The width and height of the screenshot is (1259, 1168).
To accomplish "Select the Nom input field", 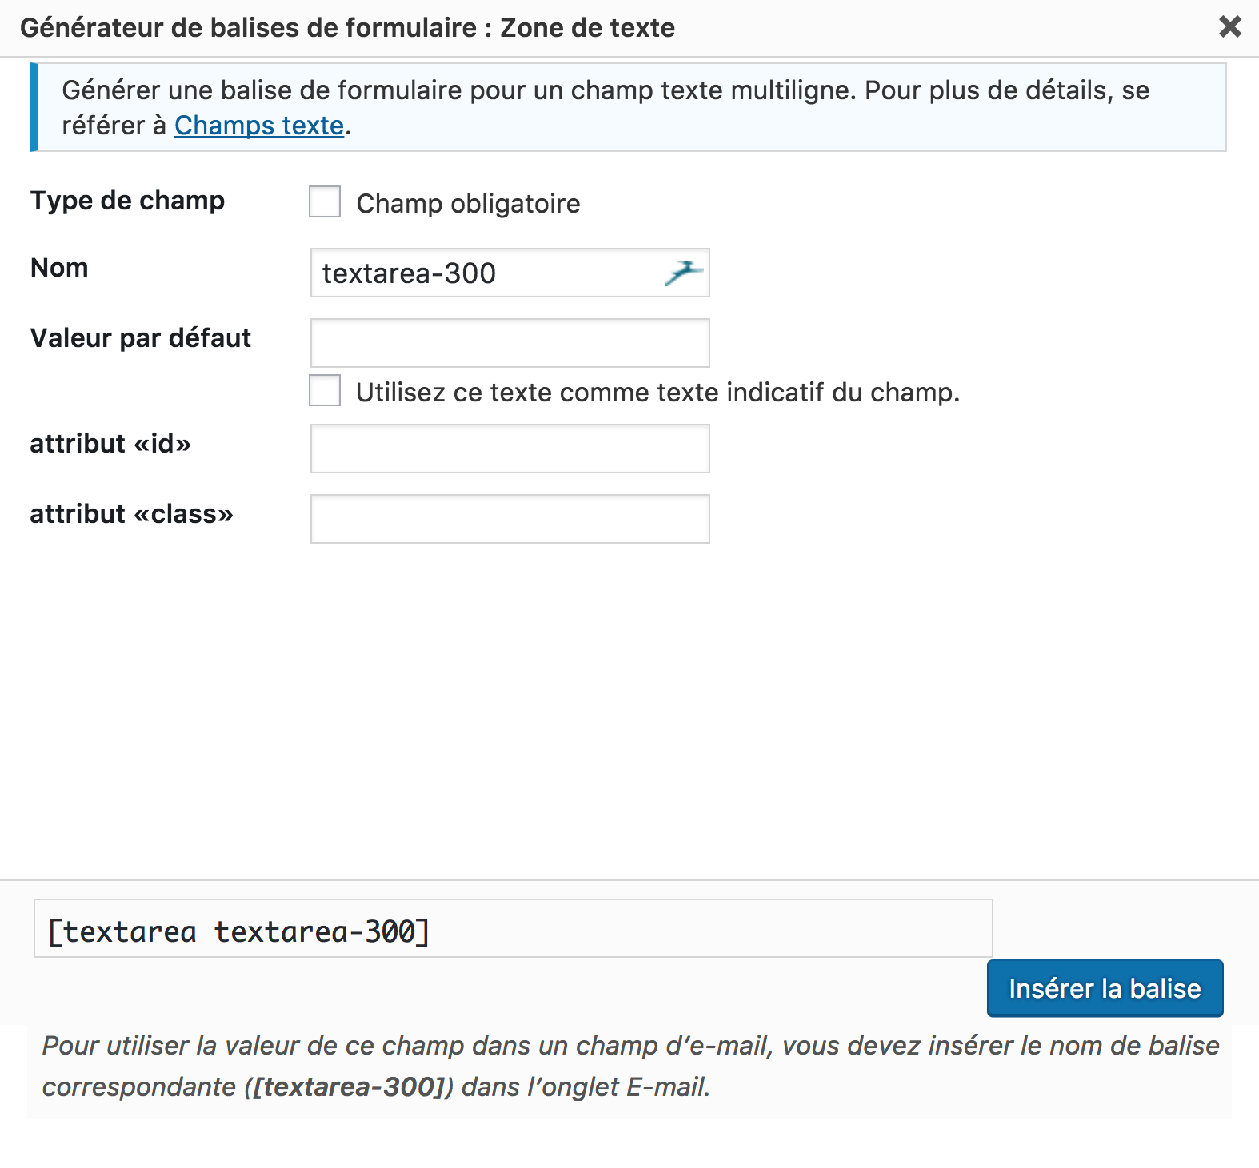I will 500,272.
